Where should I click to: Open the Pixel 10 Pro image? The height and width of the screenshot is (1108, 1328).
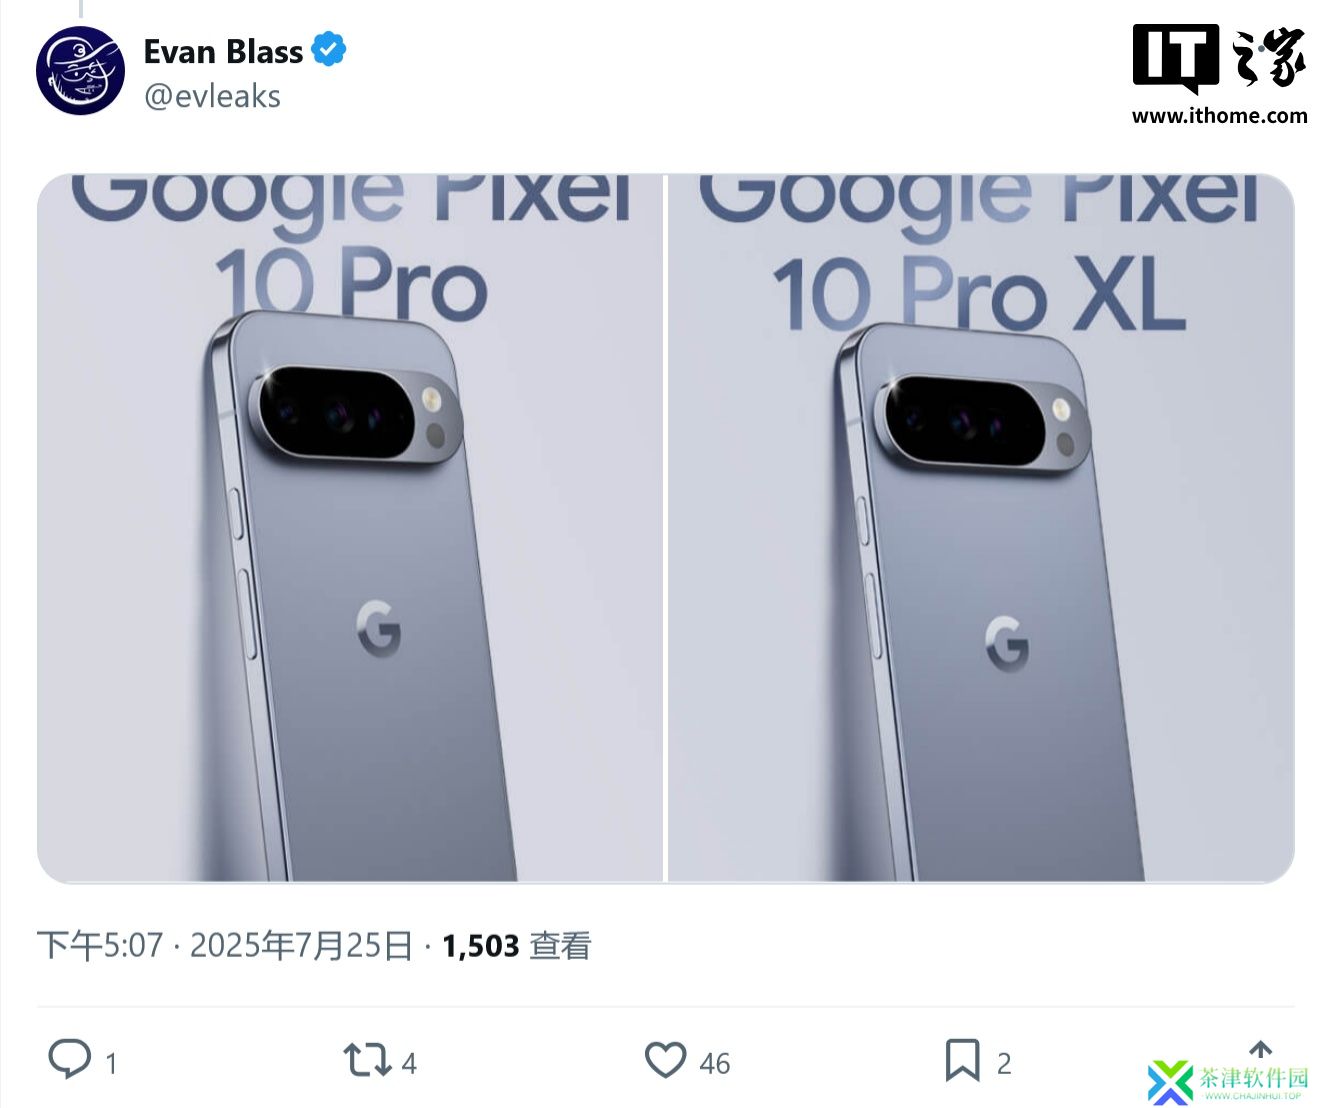pos(350,528)
